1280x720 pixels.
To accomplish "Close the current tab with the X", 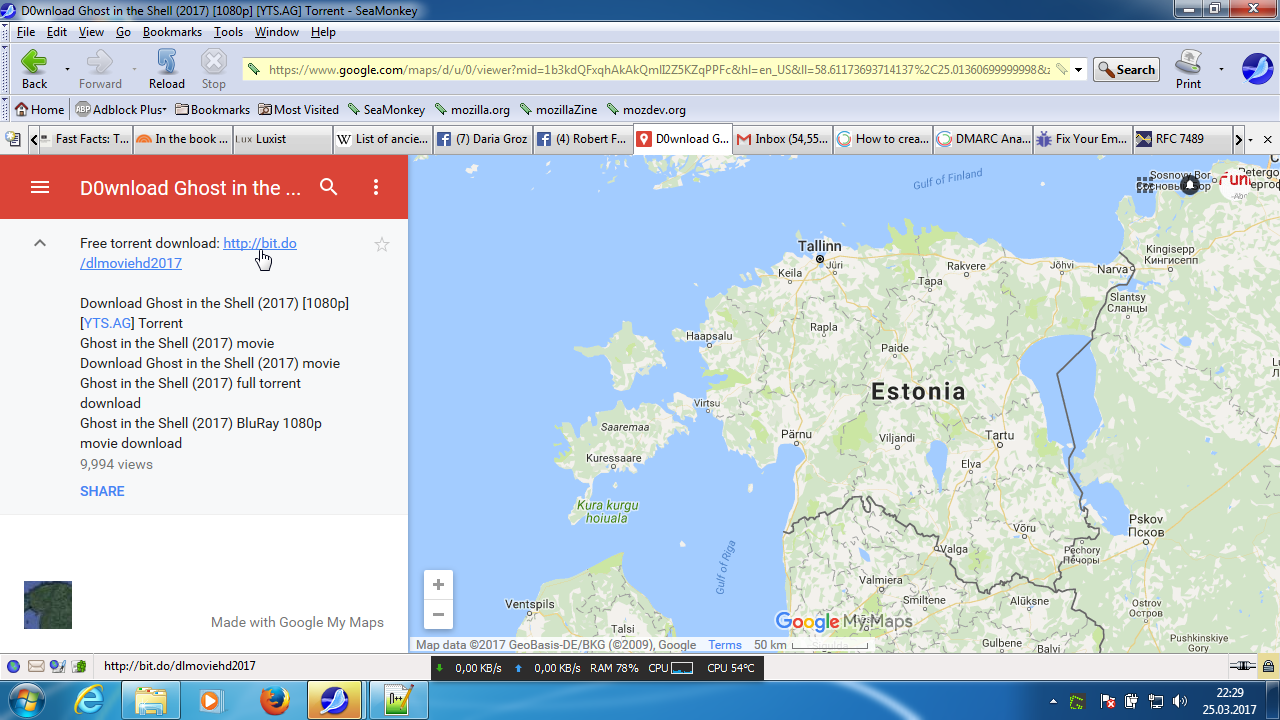I will point(1268,140).
